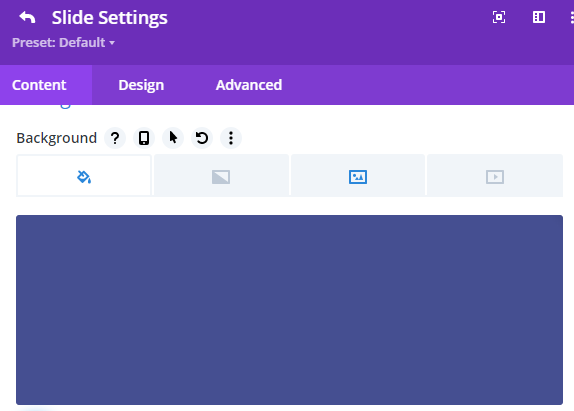Show help for the Background option

click(x=115, y=138)
